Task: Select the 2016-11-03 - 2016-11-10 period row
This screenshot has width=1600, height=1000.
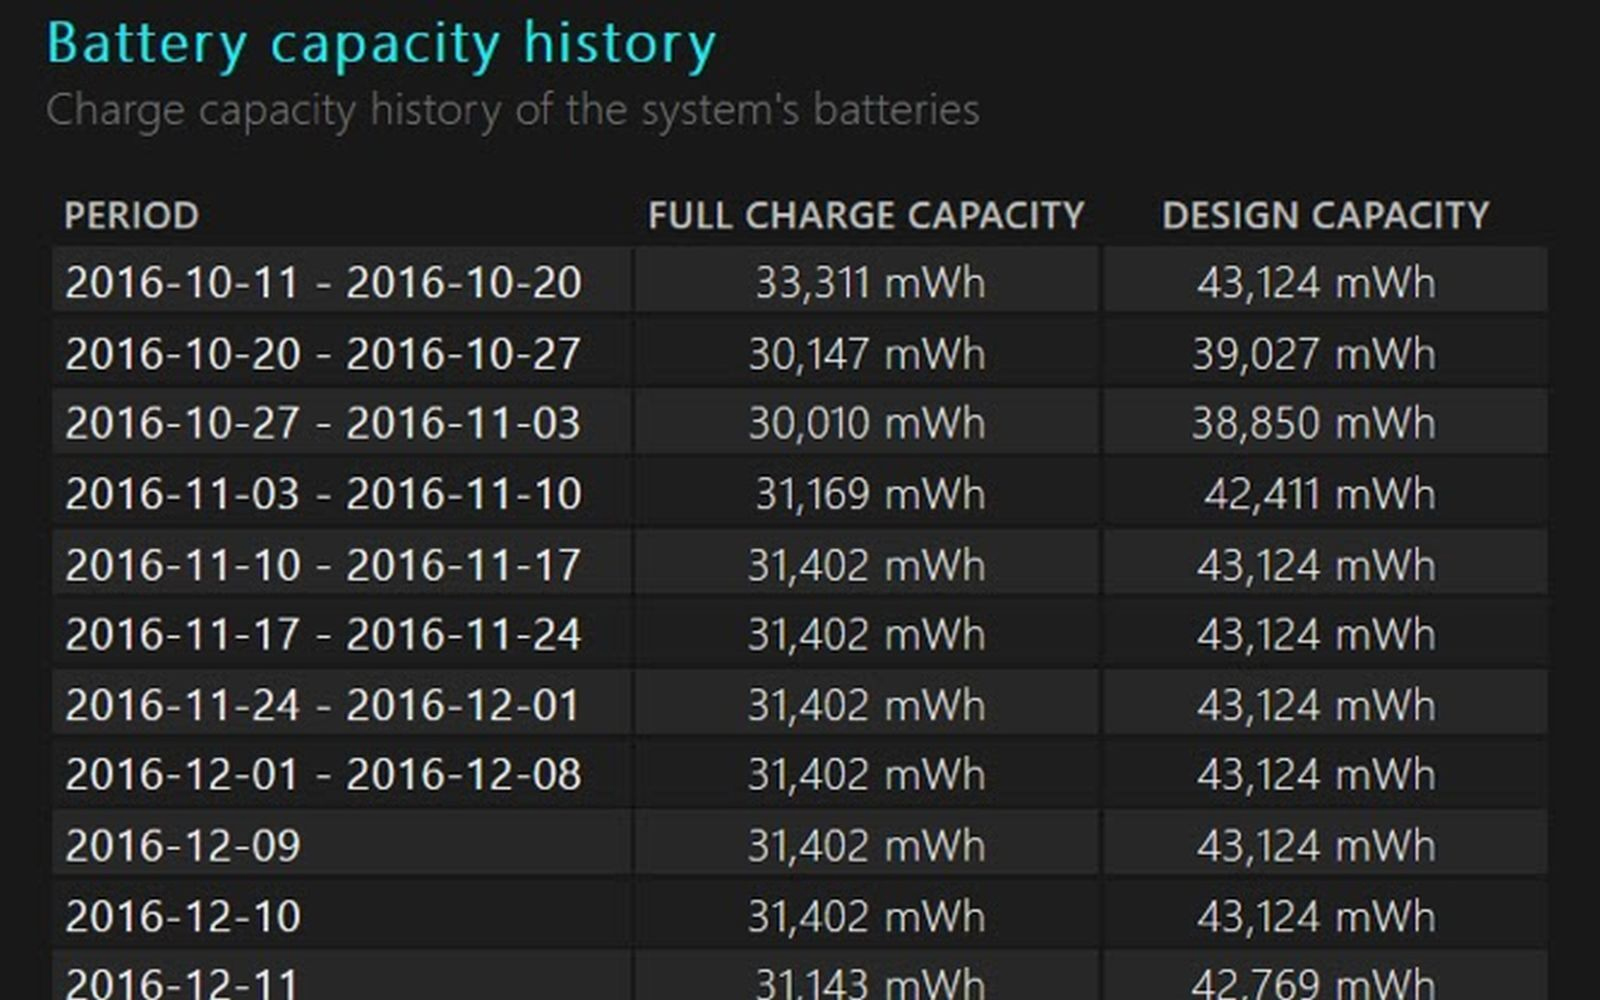Action: [x=325, y=493]
